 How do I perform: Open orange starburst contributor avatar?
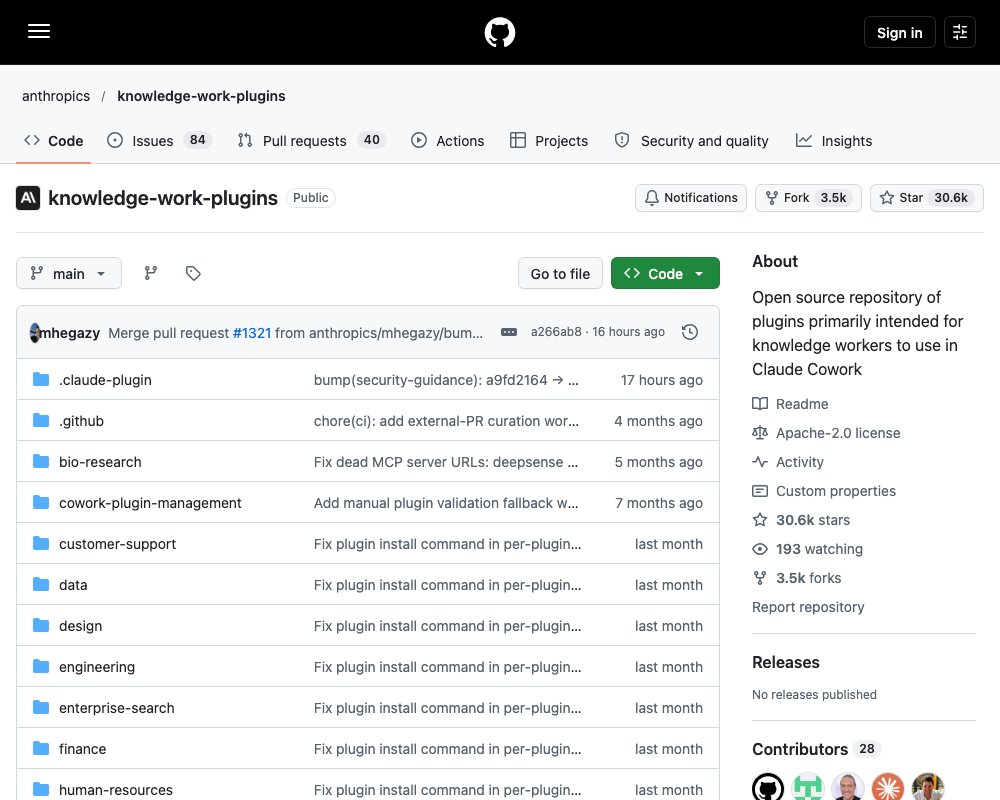(888, 787)
